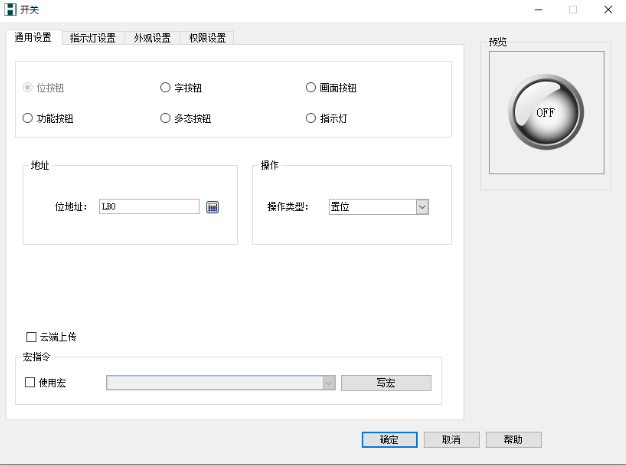Enable the 云端上传 checkbox
Screen dimensions: 626x466
(x=31, y=337)
